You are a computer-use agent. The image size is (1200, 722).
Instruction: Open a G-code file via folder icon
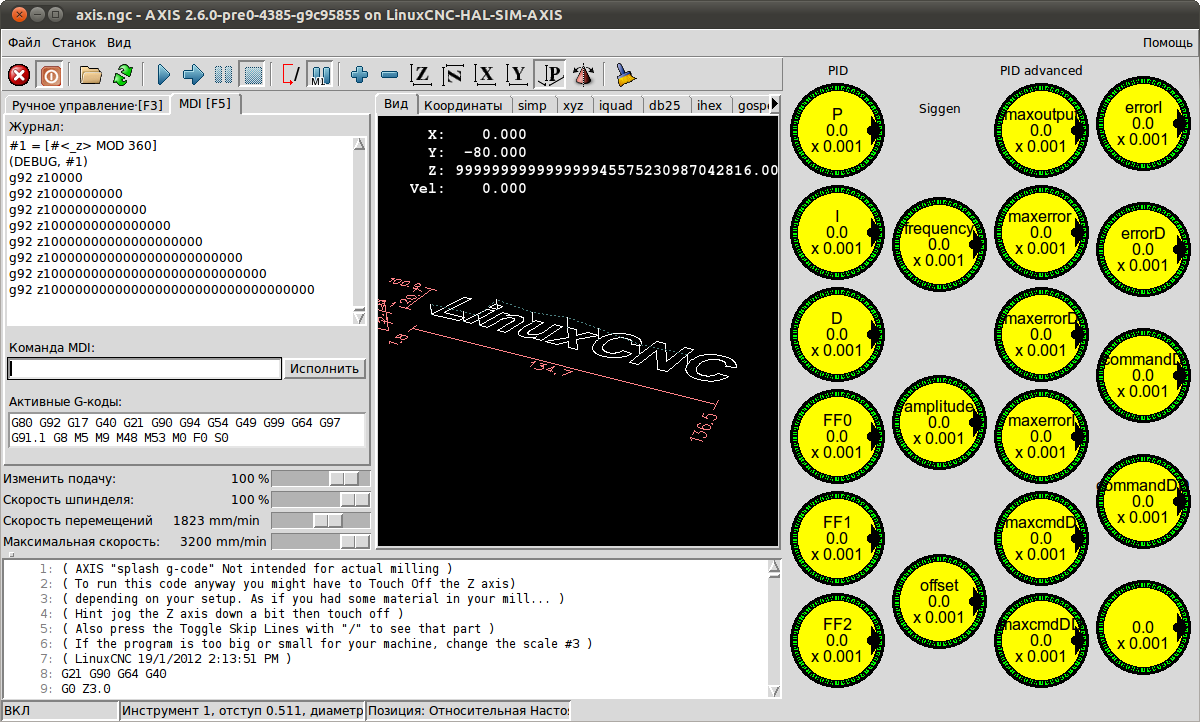point(92,74)
